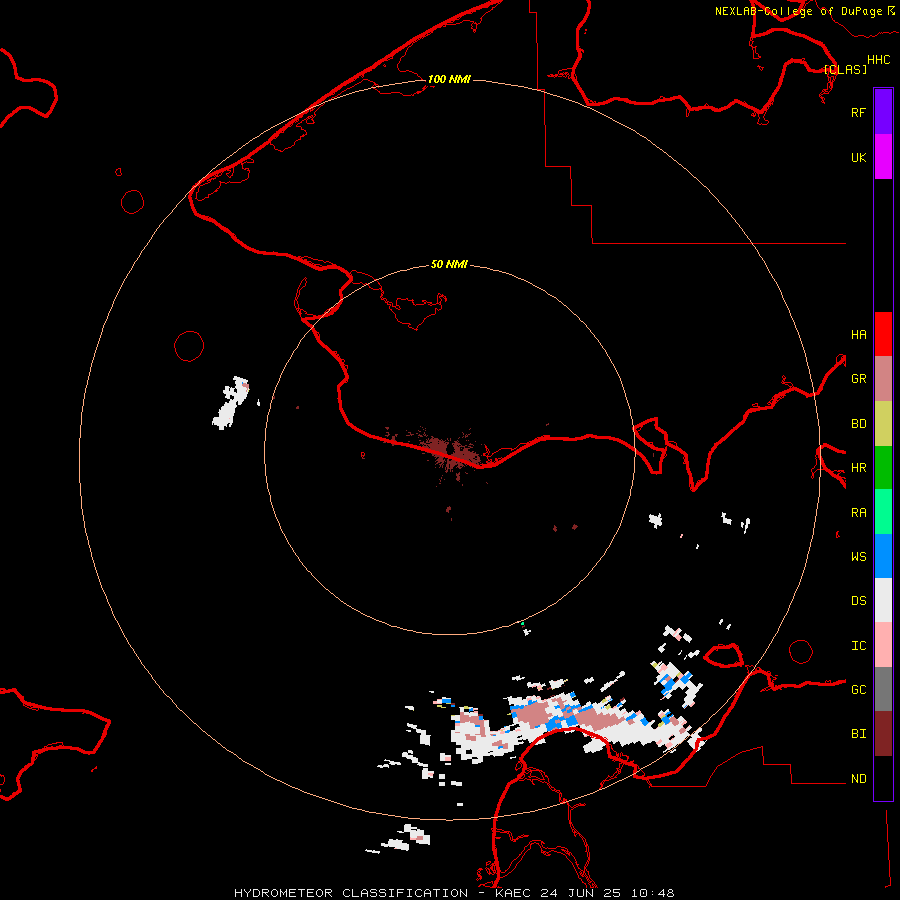This screenshot has height=900, width=900.
Task: Click the DS legend label
Action: 858,601
